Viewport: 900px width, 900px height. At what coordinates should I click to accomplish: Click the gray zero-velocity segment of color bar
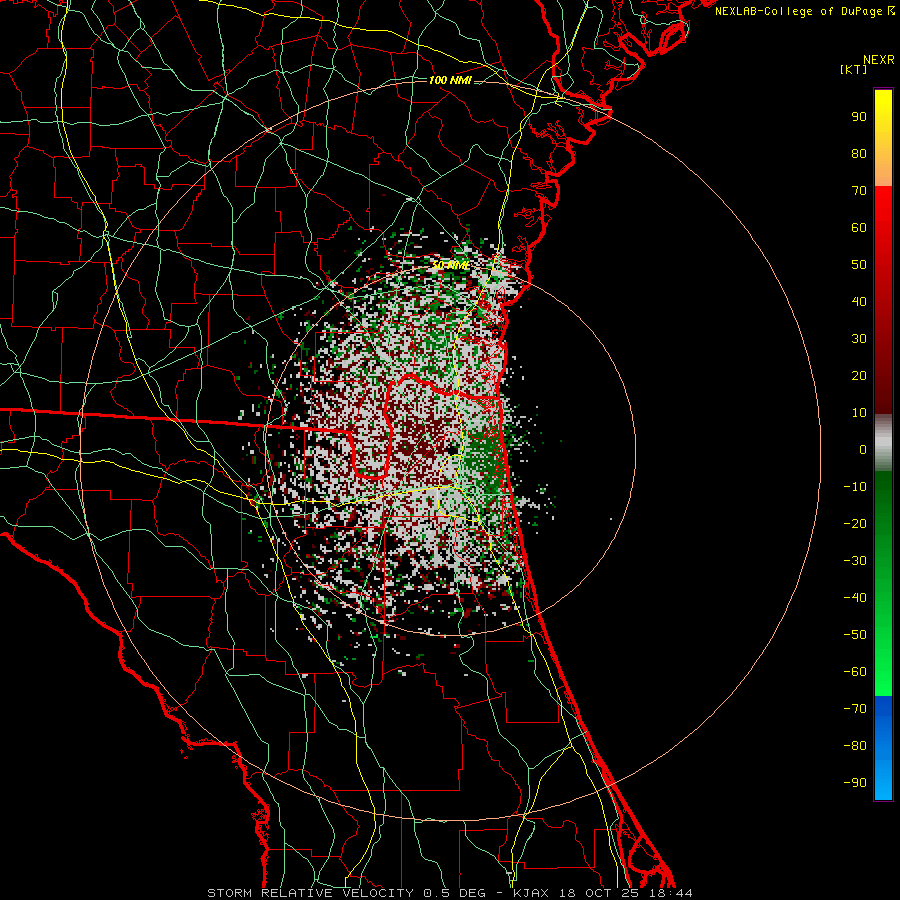point(883,443)
